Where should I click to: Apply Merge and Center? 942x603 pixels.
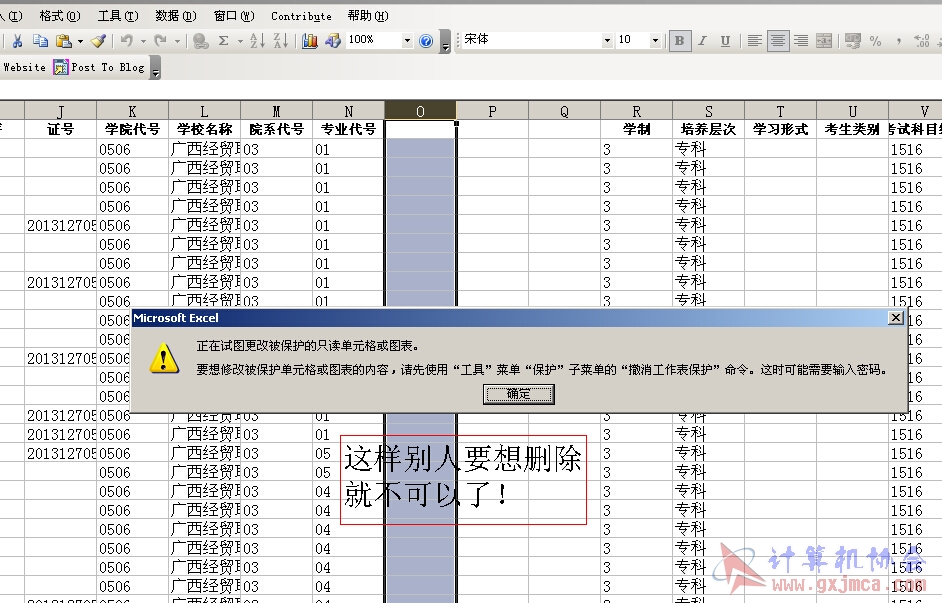[824, 41]
